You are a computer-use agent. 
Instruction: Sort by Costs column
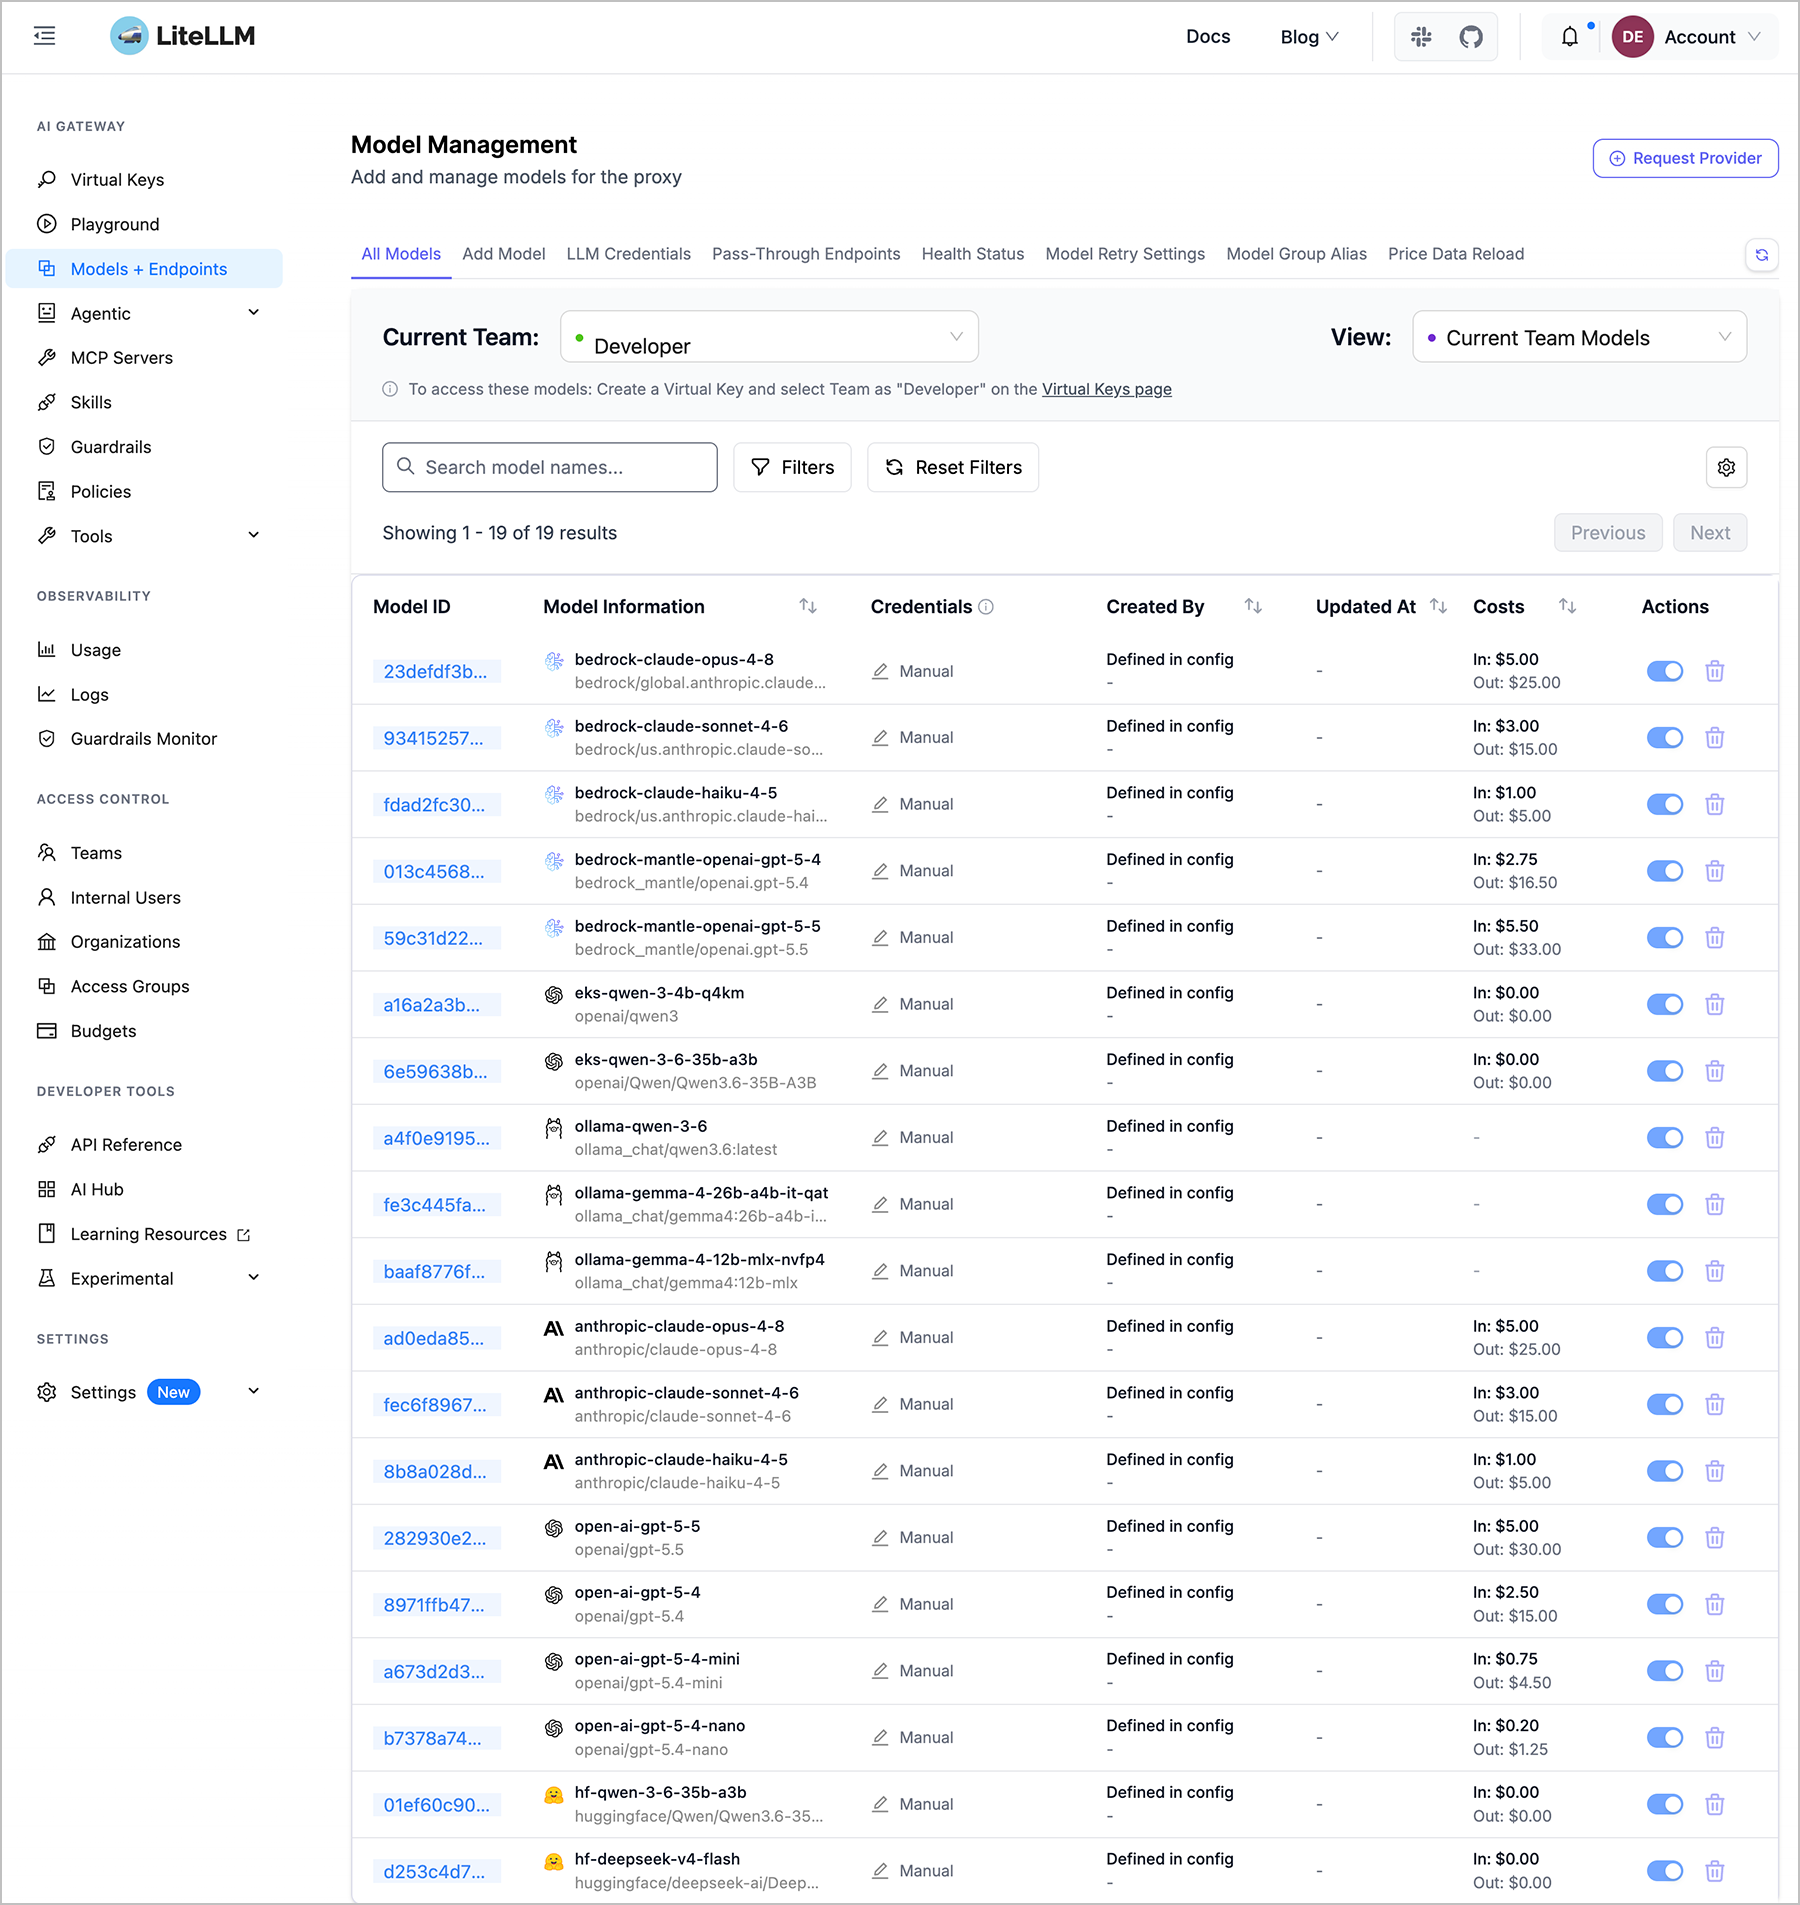(1567, 606)
